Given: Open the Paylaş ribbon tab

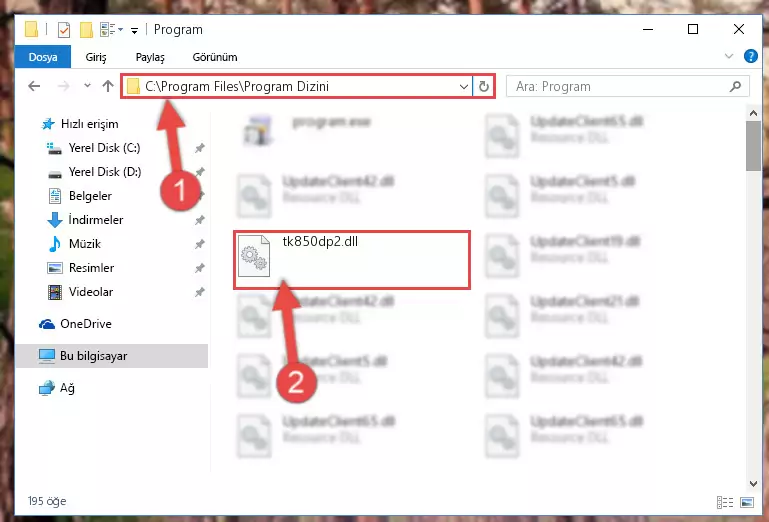Looking at the screenshot, I should coord(150,57).
